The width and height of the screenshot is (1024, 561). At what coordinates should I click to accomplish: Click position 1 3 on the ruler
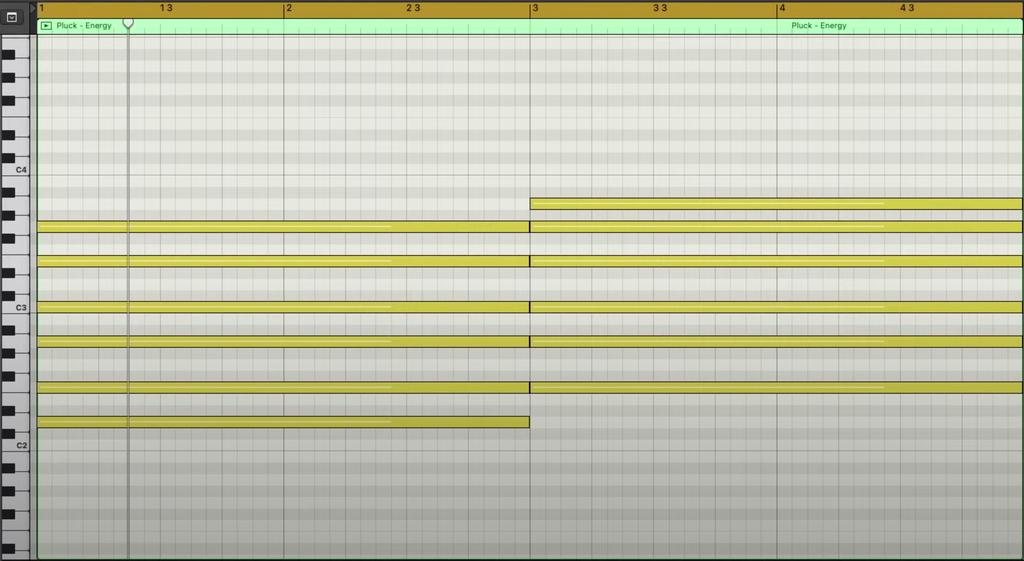166,8
